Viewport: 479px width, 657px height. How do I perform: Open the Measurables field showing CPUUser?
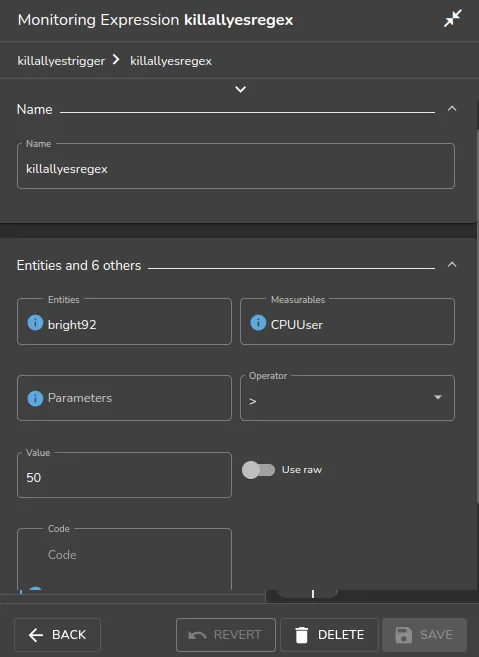pyautogui.click(x=347, y=322)
